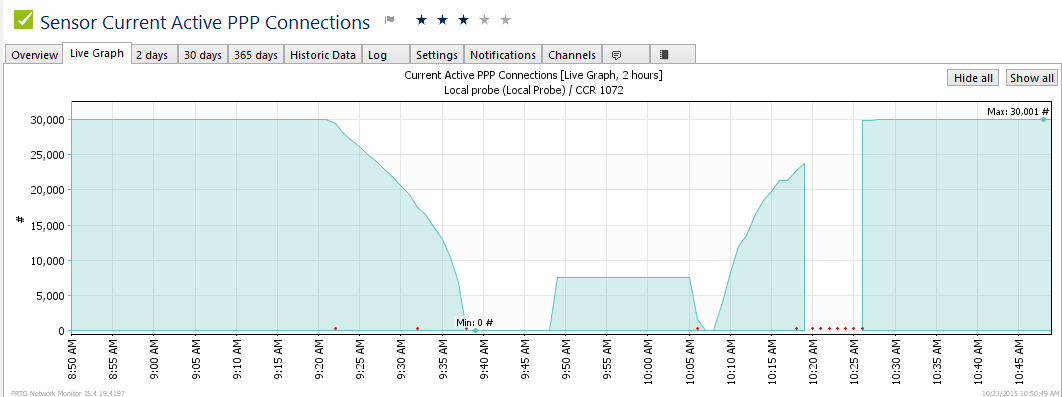Click the Max 30,001 # data point marker
Image resolution: width=1062 pixels, height=397 pixels.
click(x=1044, y=119)
